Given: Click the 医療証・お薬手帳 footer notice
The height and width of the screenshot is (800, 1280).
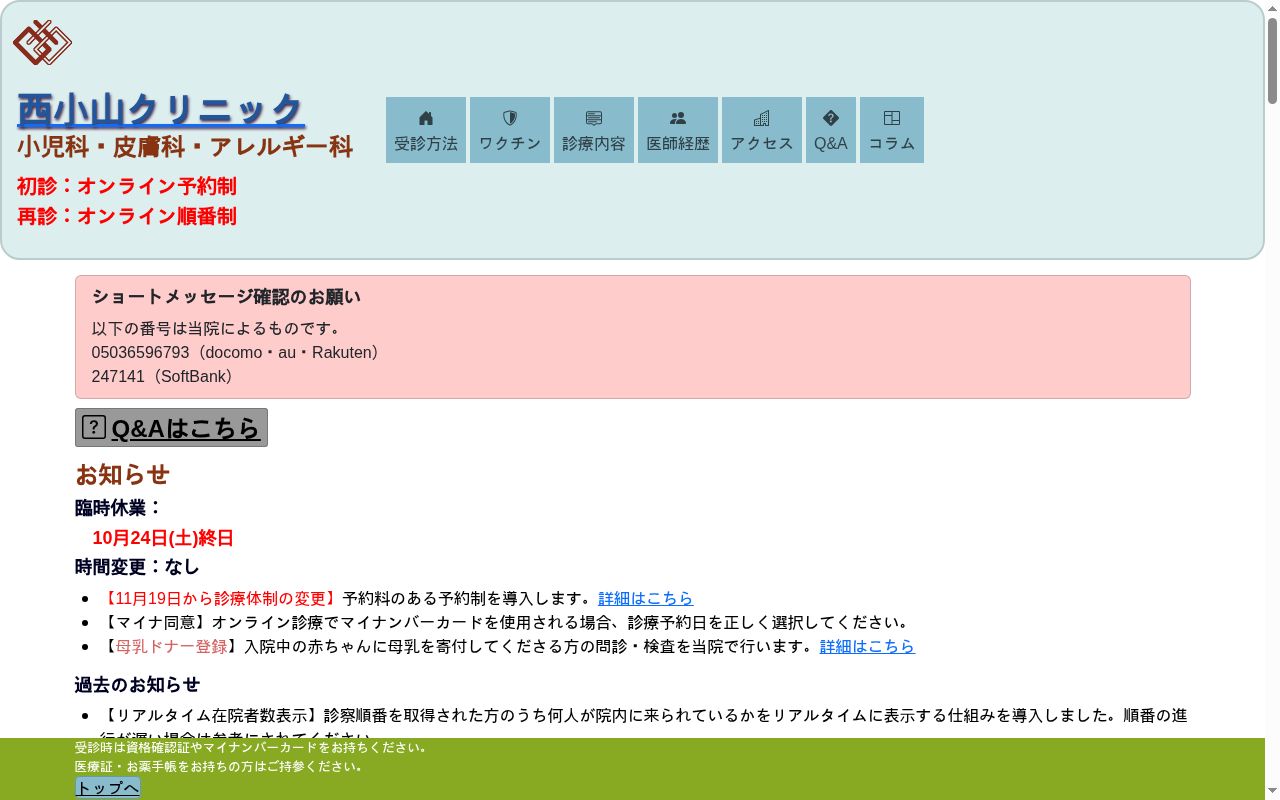Looking at the screenshot, I should (x=219, y=766).
